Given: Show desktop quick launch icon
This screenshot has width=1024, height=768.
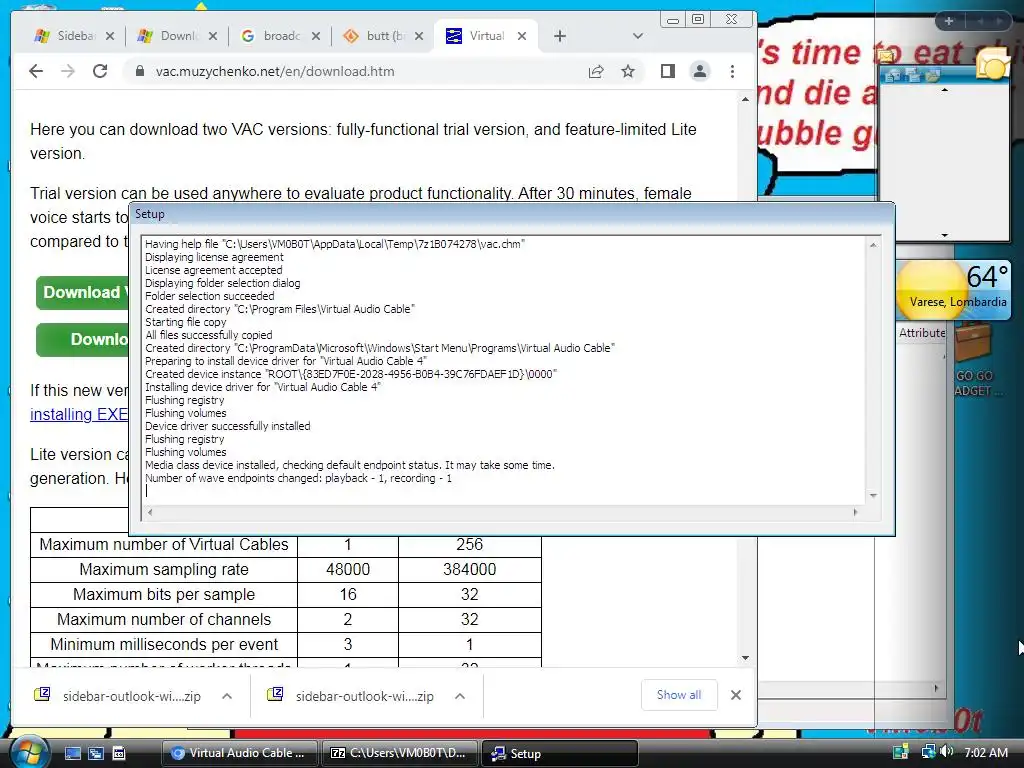Looking at the screenshot, I should [x=72, y=753].
